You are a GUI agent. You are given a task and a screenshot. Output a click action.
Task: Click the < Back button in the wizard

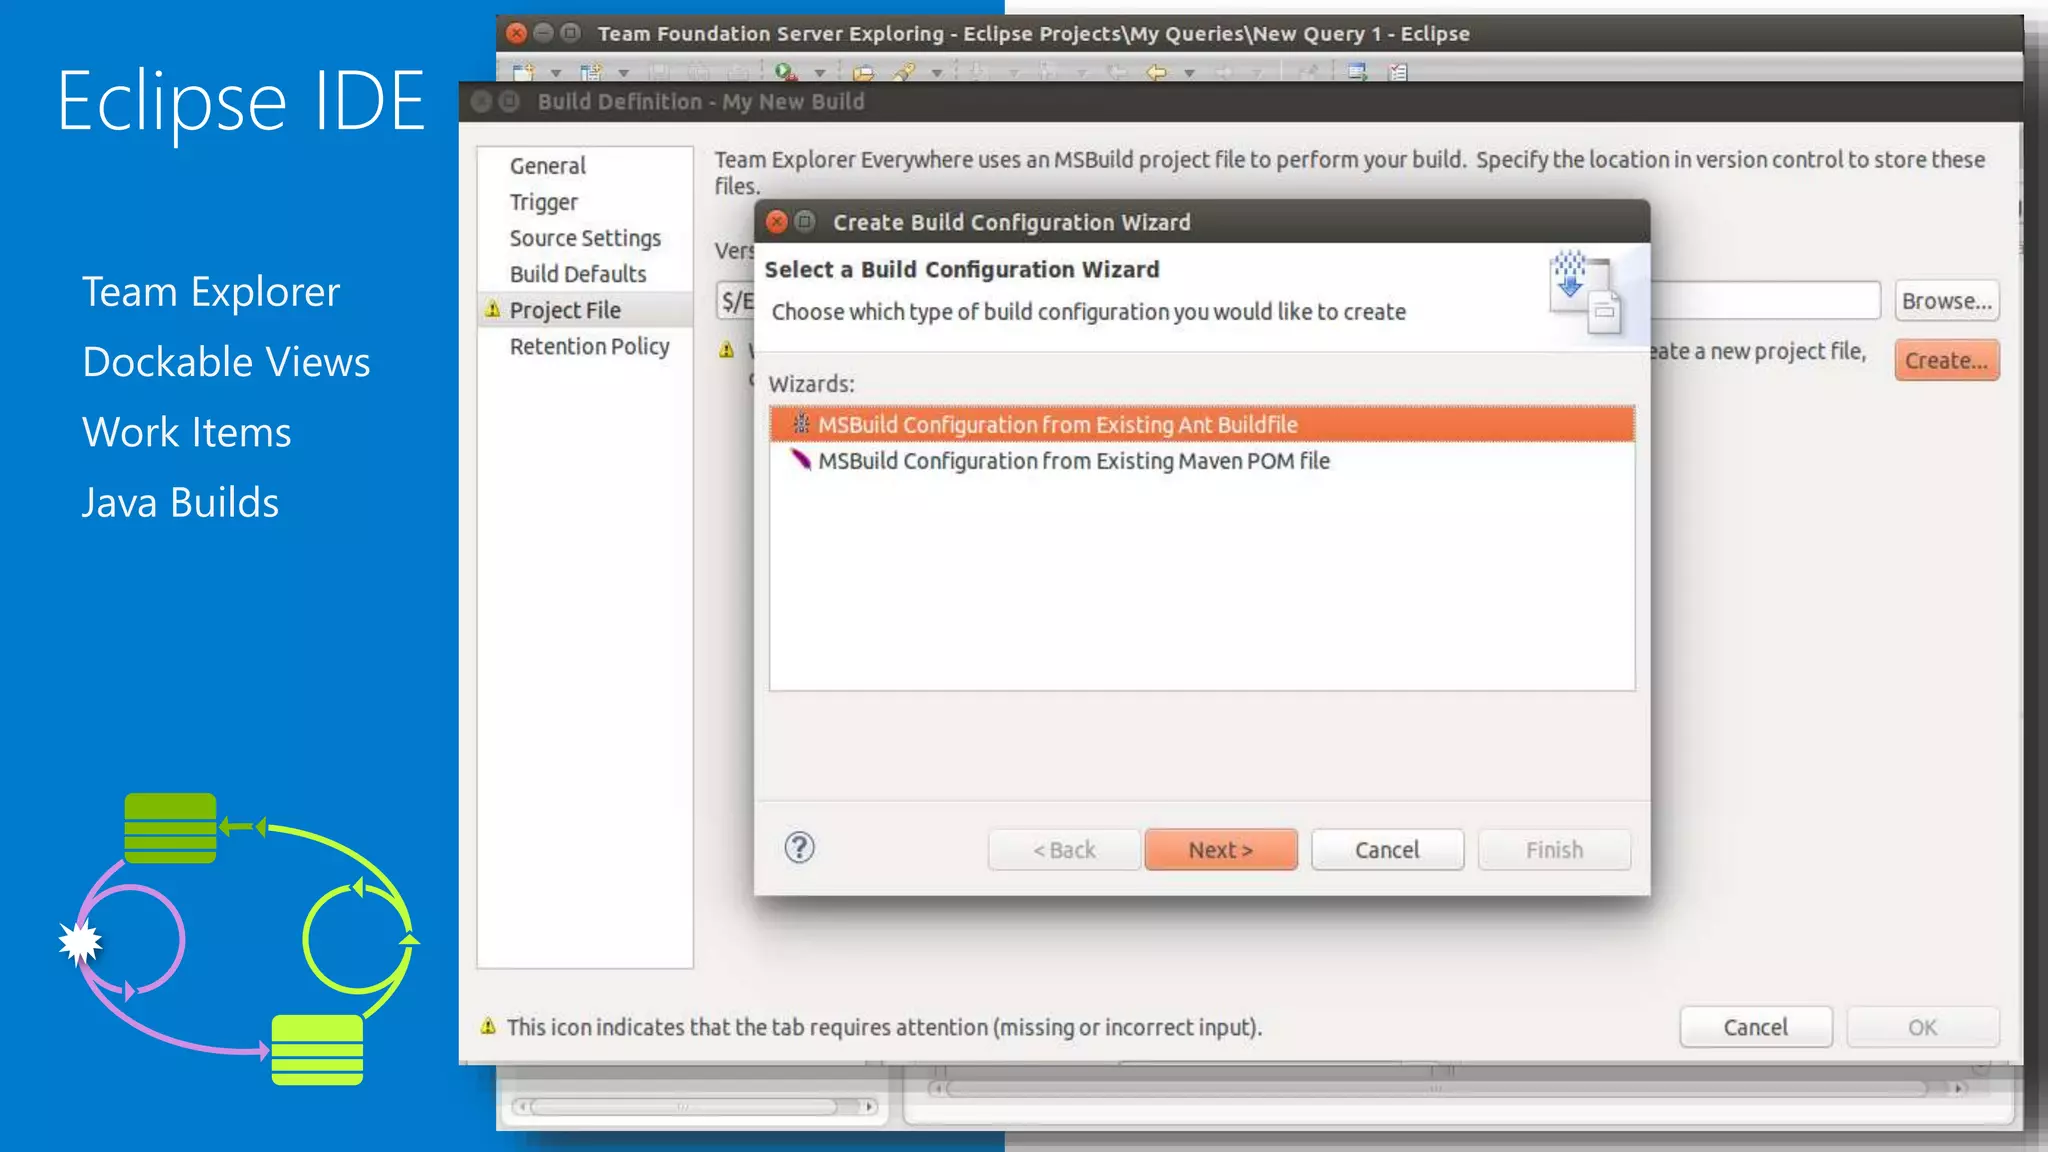pyautogui.click(x=1064, y=850)
